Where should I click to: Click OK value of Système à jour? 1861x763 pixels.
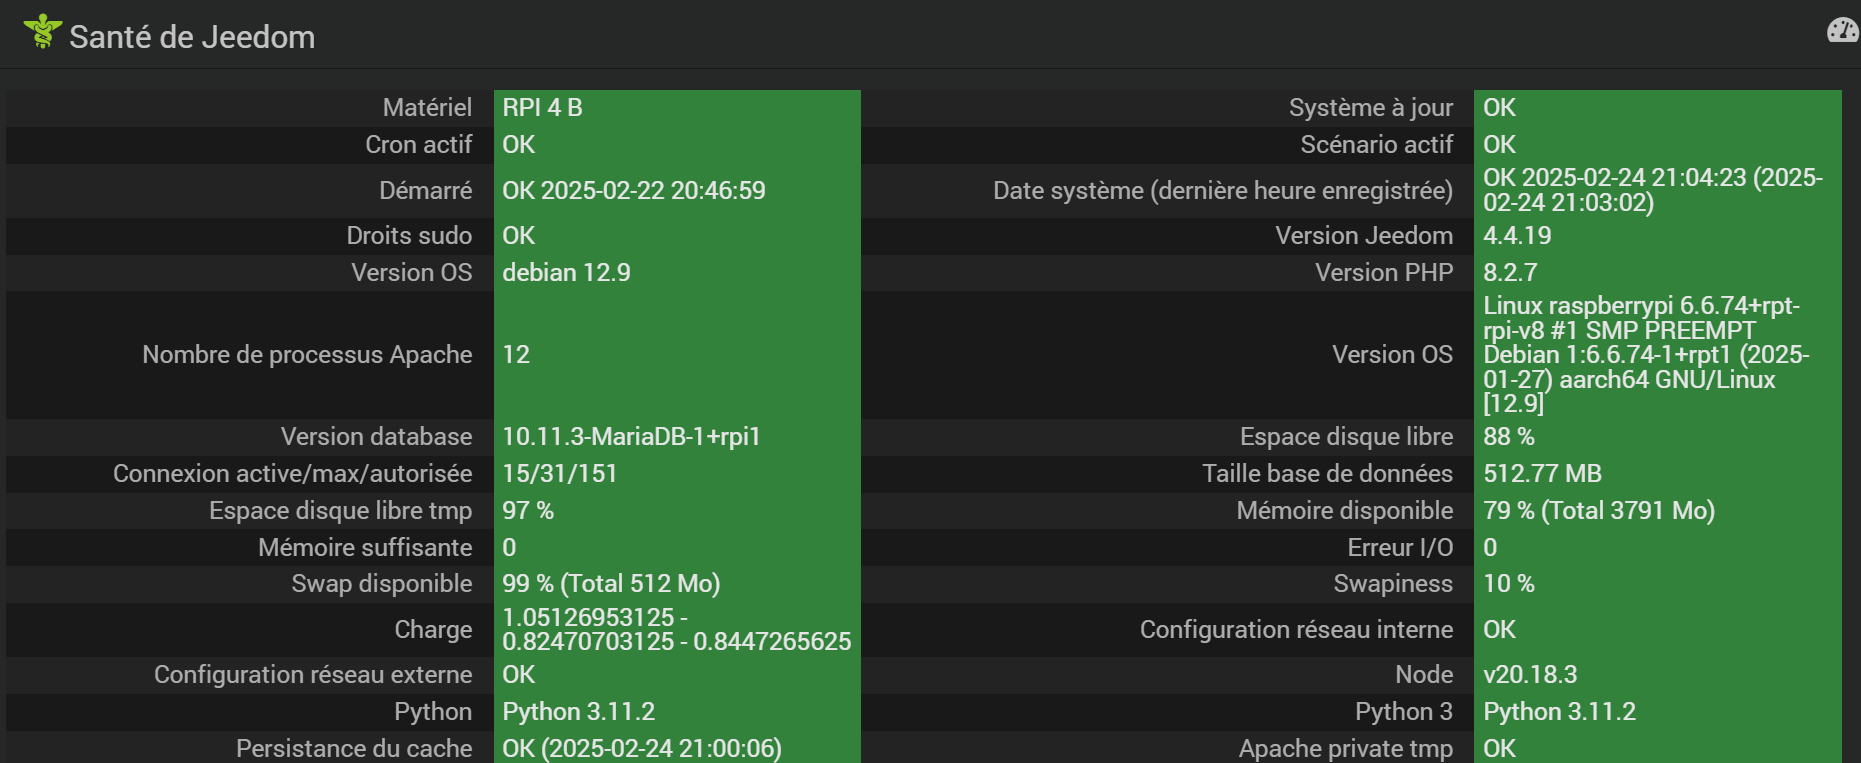[x=1499, y=107]
